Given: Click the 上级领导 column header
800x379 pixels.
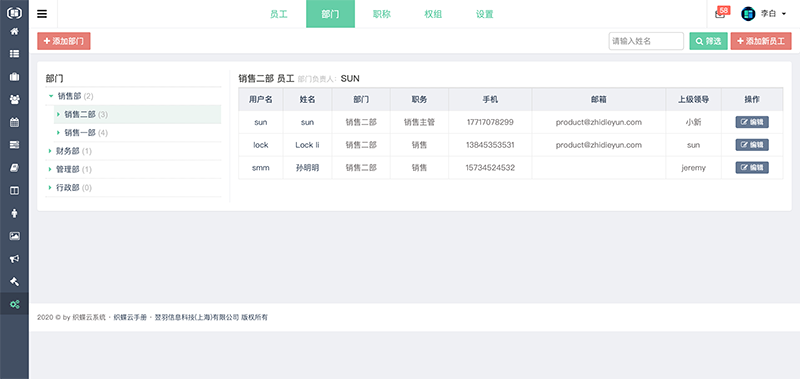Looking at the screenshot, I should click(693, 99).
